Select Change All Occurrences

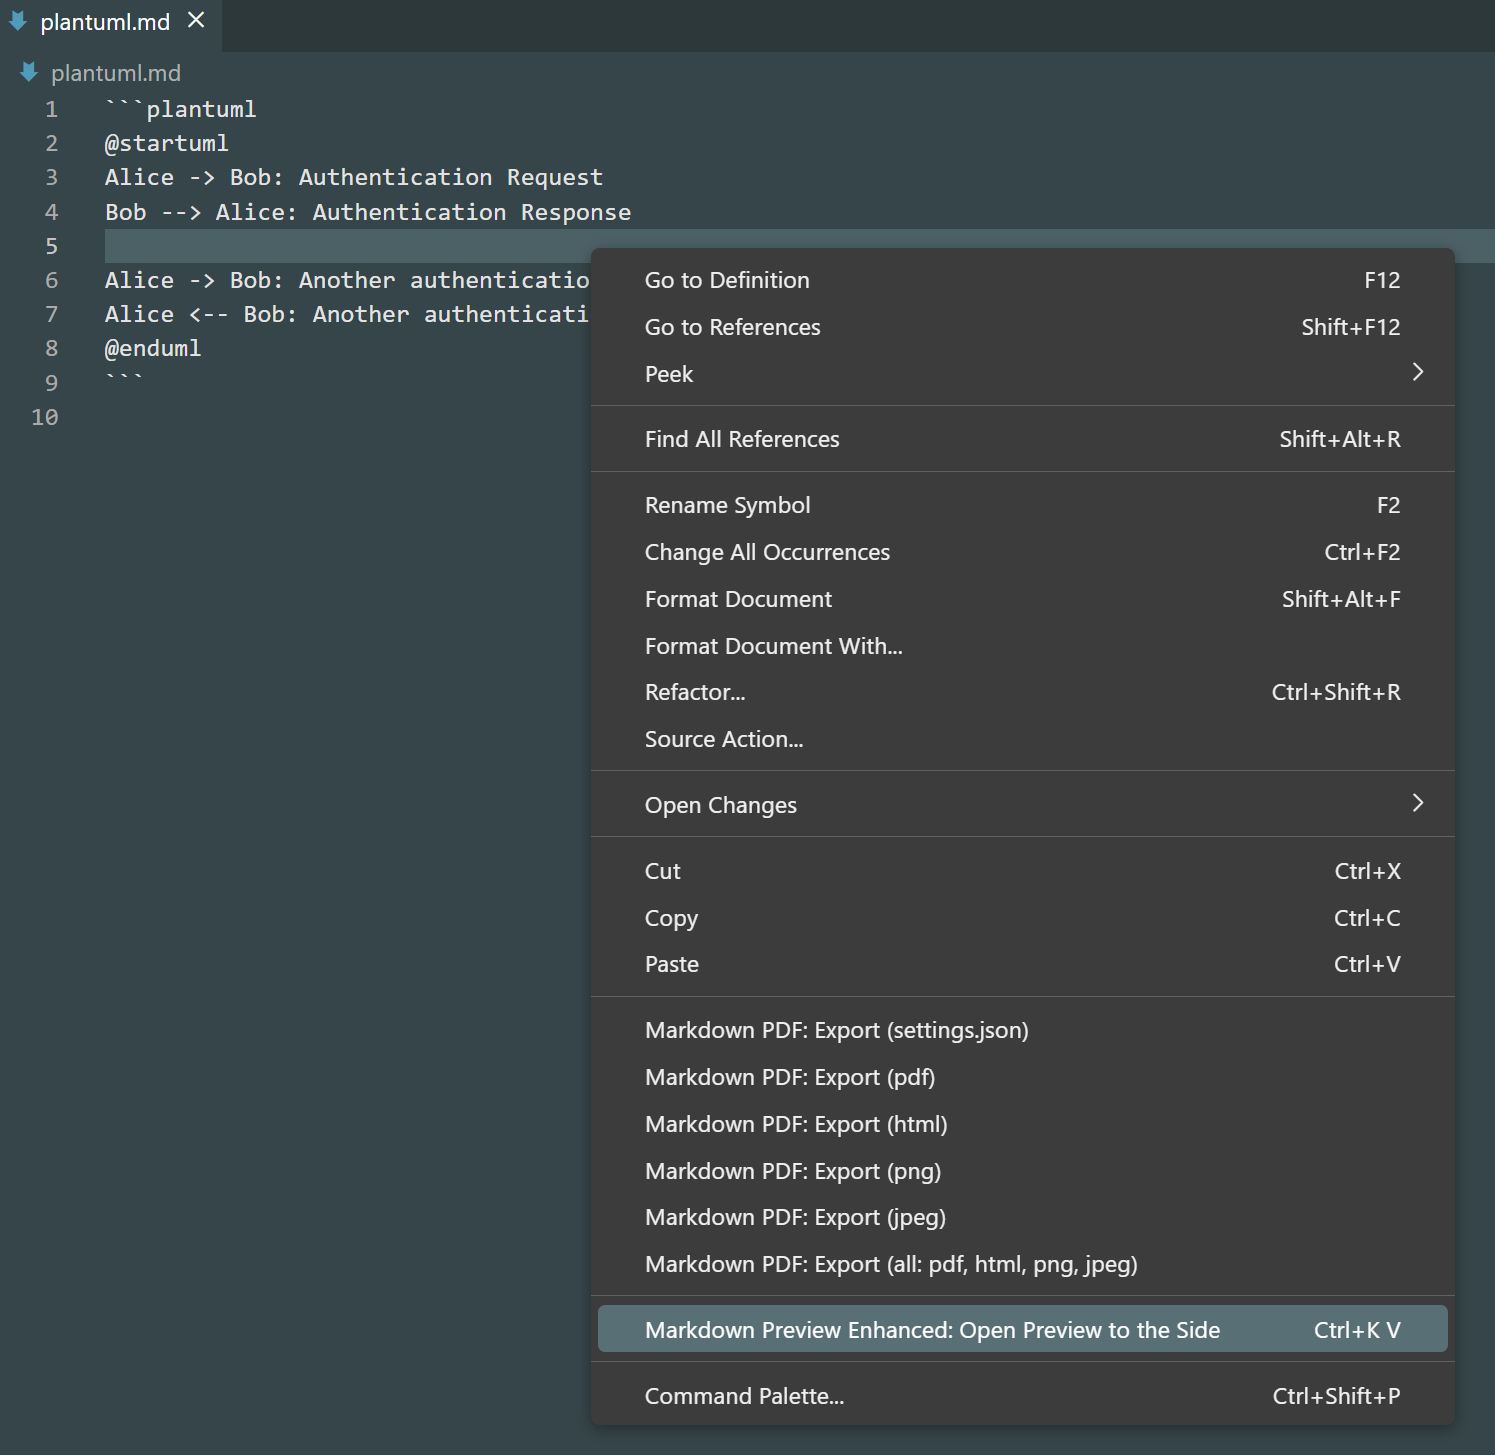[1022, 552]
